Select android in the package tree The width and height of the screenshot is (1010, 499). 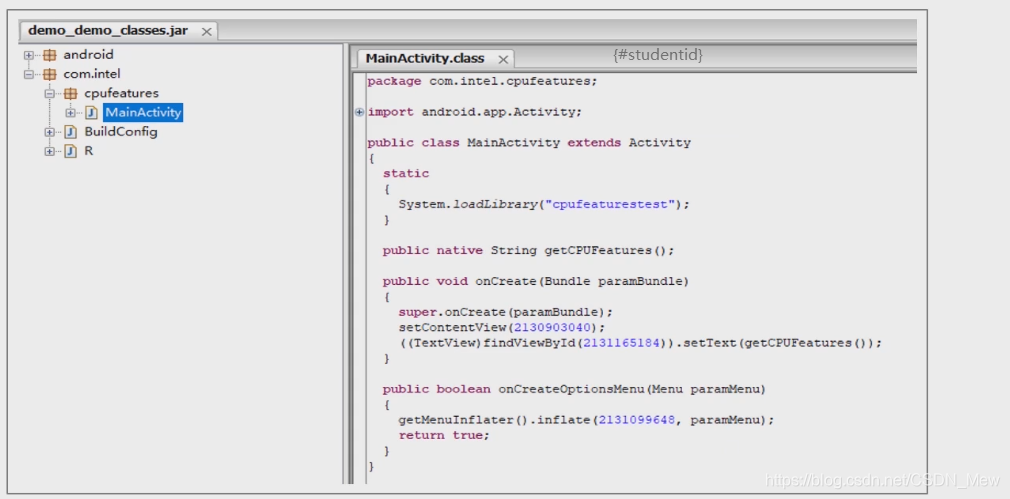pos(88,55)
